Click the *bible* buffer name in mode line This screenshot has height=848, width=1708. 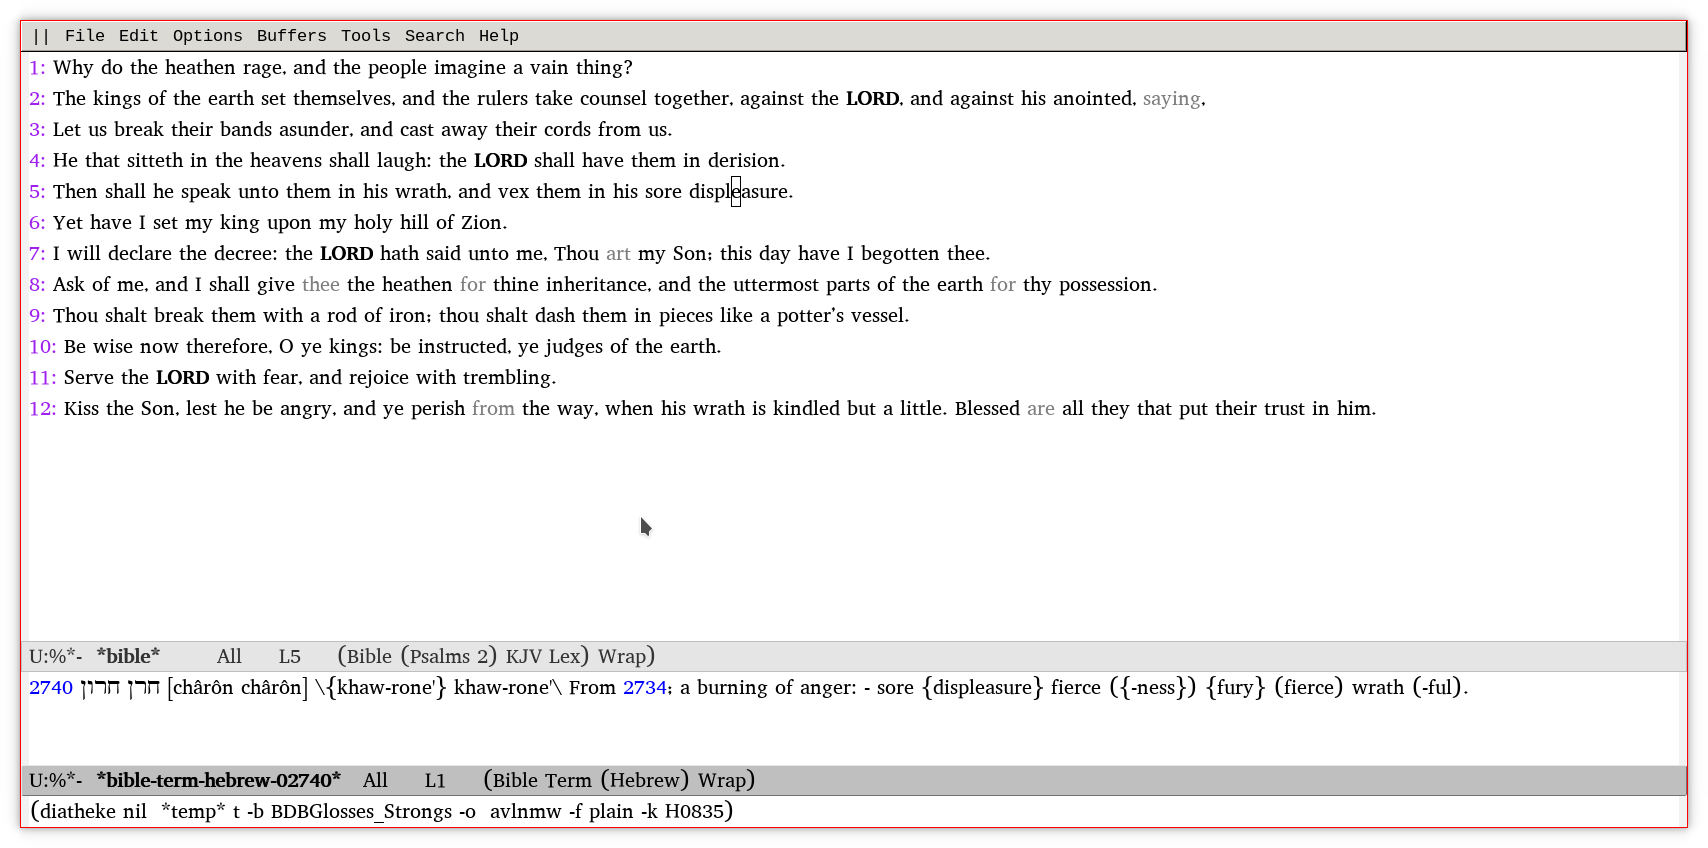tap(128, 657)
